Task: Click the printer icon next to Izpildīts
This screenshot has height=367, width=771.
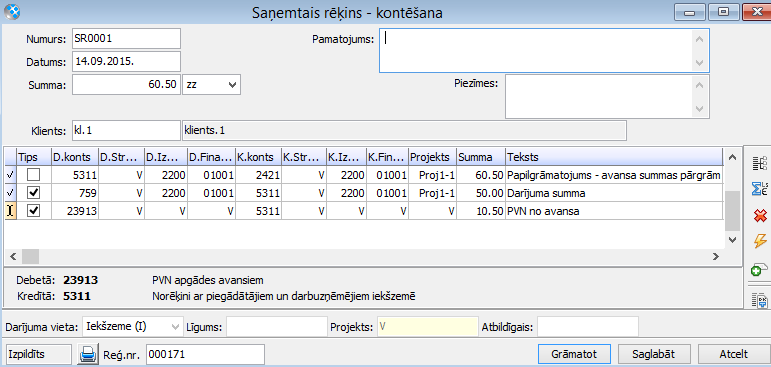Action: tap(88, 354)
